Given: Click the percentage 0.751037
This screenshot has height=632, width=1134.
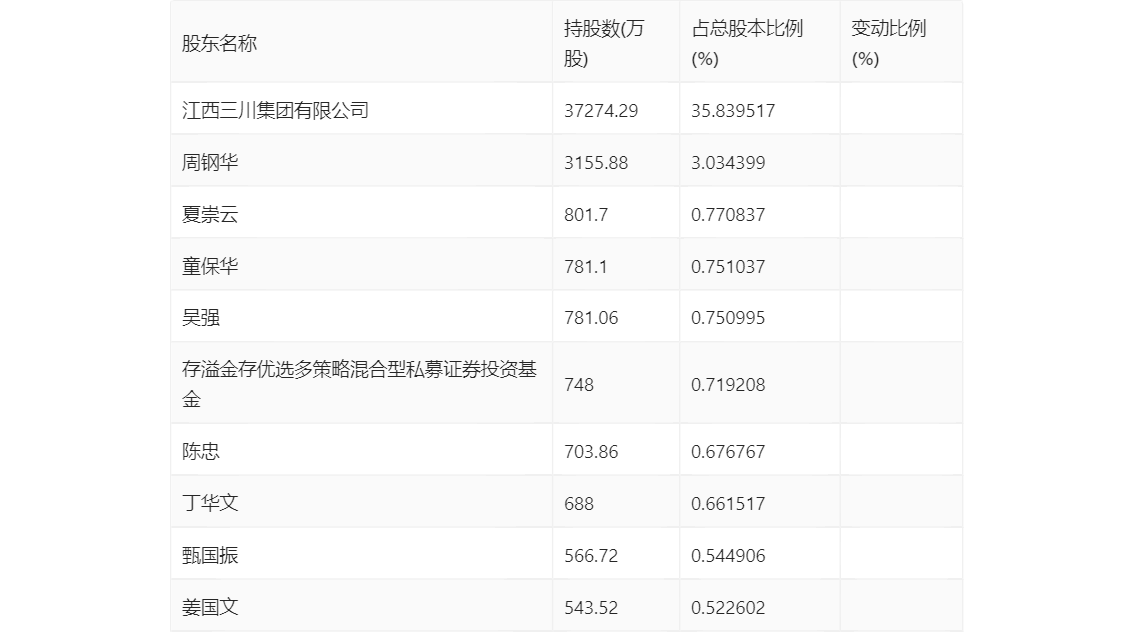Looking at the screenshot, I should pos(728,267).
